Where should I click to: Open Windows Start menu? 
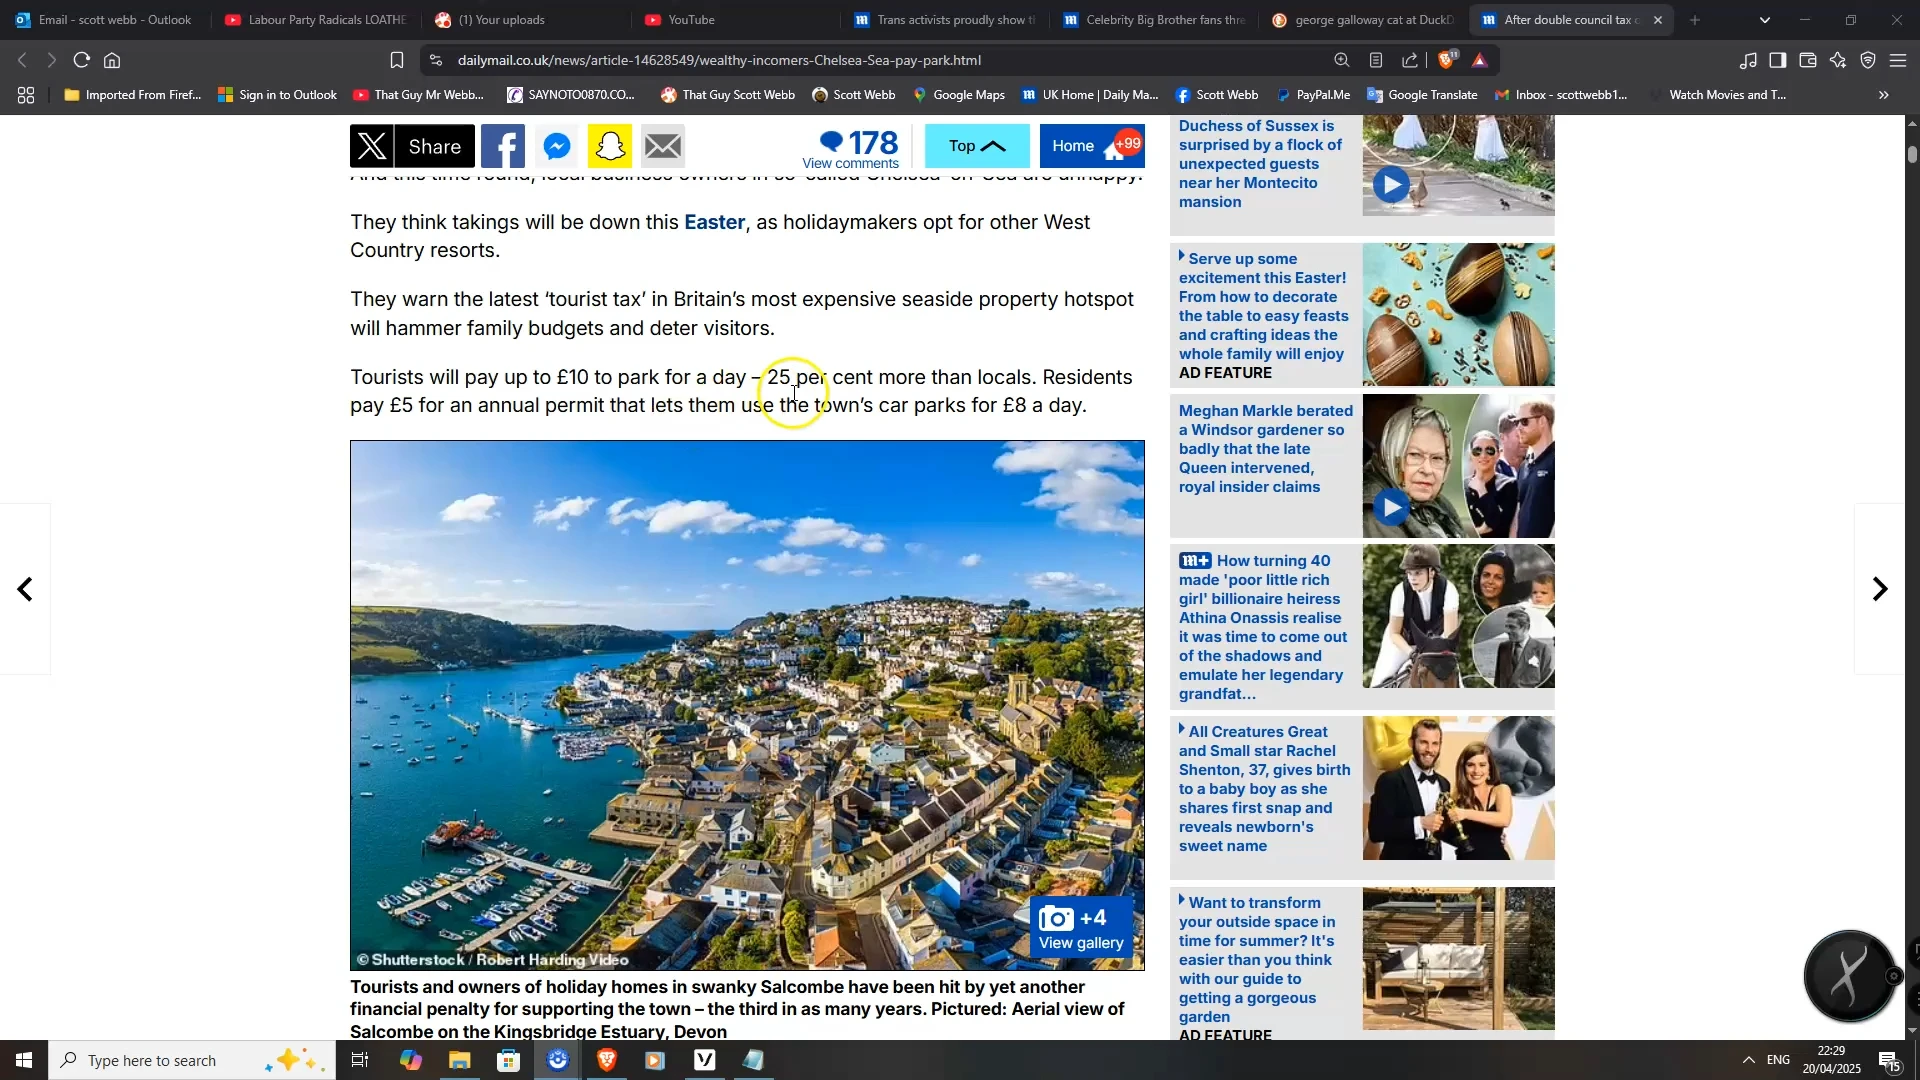pyautogui.click(x=24, y=1060)
